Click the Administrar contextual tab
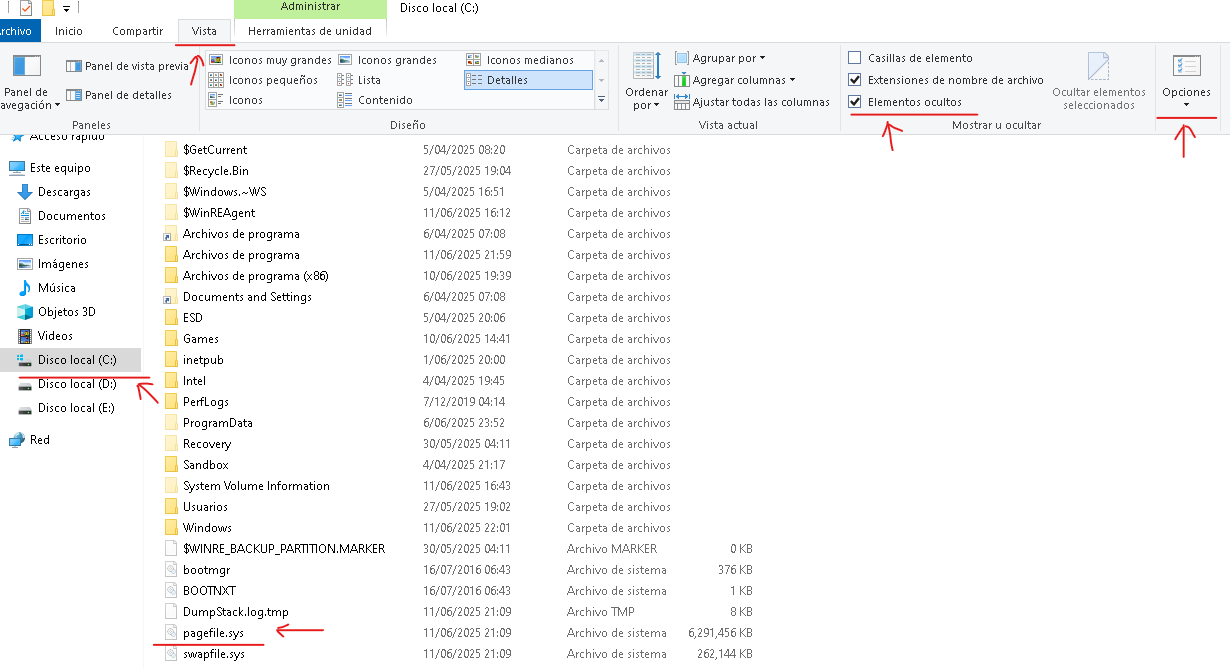The width and height of the screenshot is (1230, 669). click(x=310, y=9)
